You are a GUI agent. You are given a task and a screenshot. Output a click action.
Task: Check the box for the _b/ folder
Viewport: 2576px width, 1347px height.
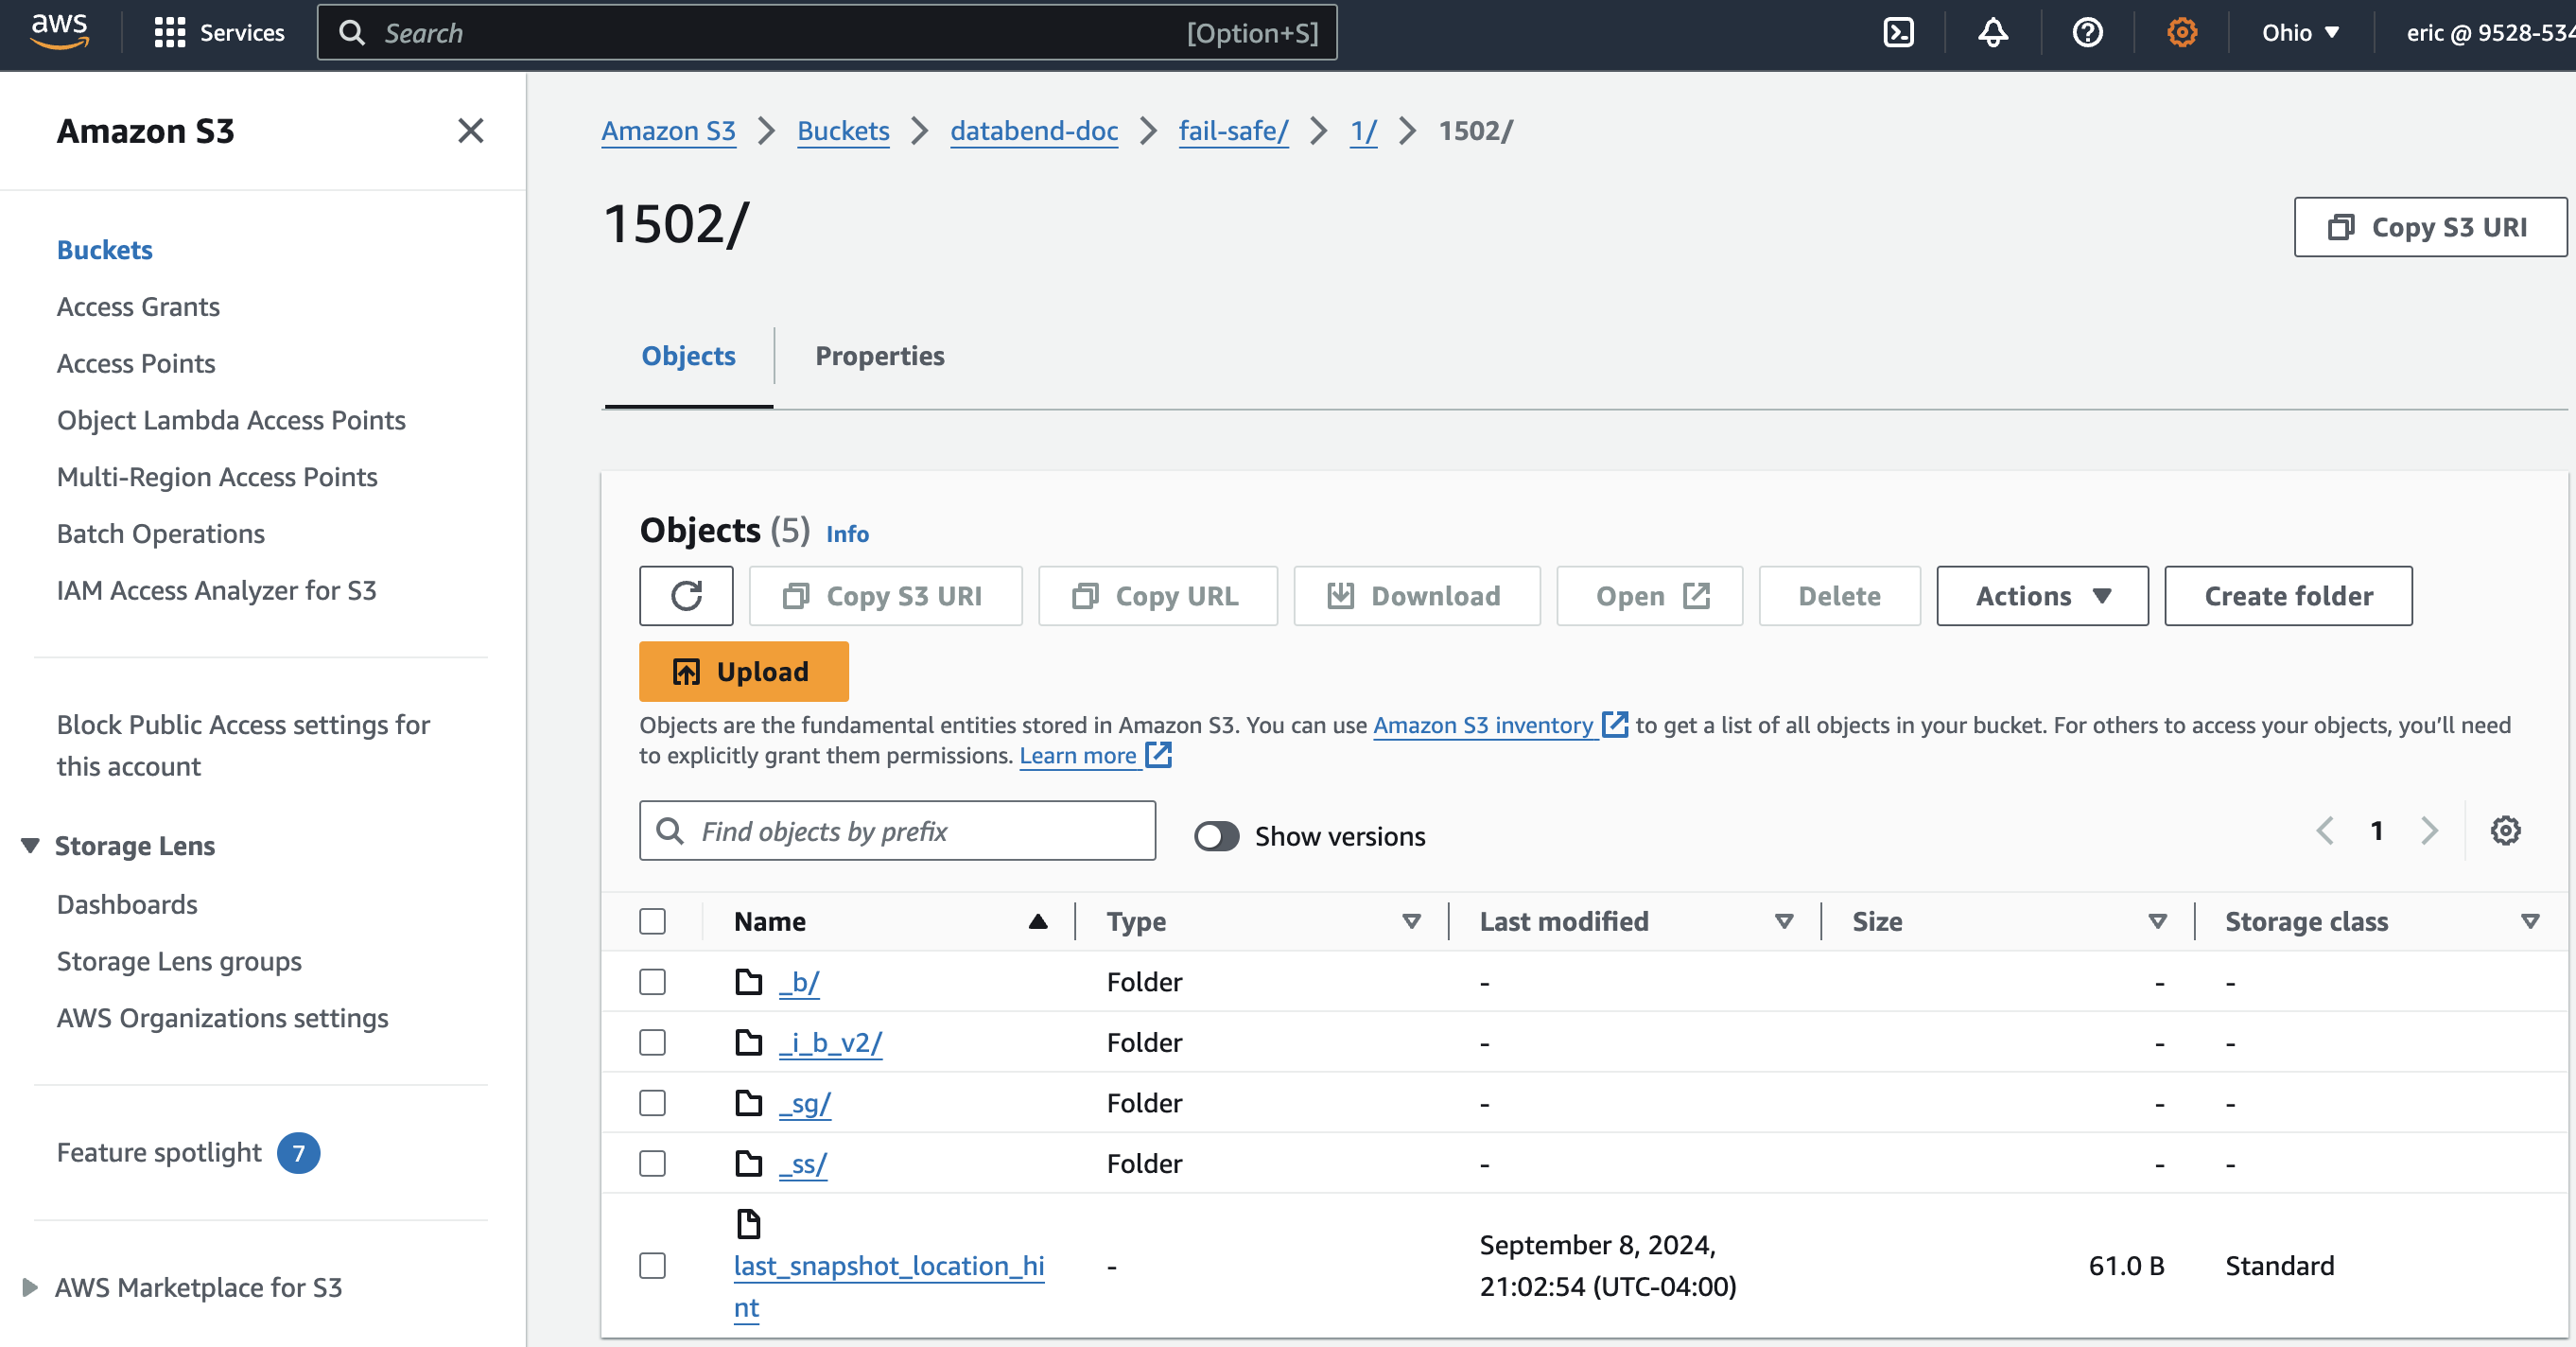coord(652,982)
